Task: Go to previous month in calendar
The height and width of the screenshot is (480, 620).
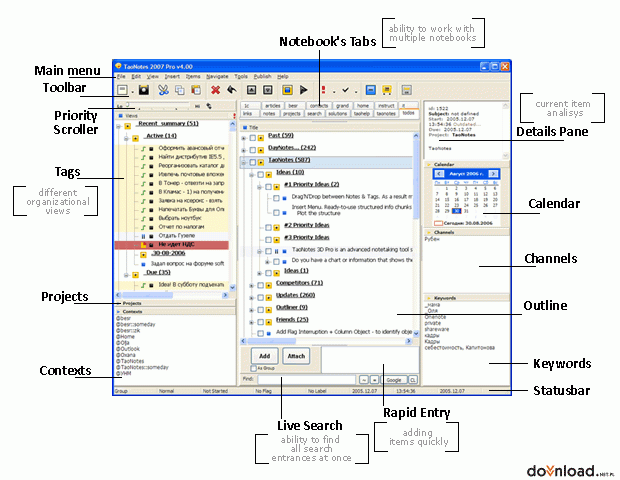Action: 439,174
